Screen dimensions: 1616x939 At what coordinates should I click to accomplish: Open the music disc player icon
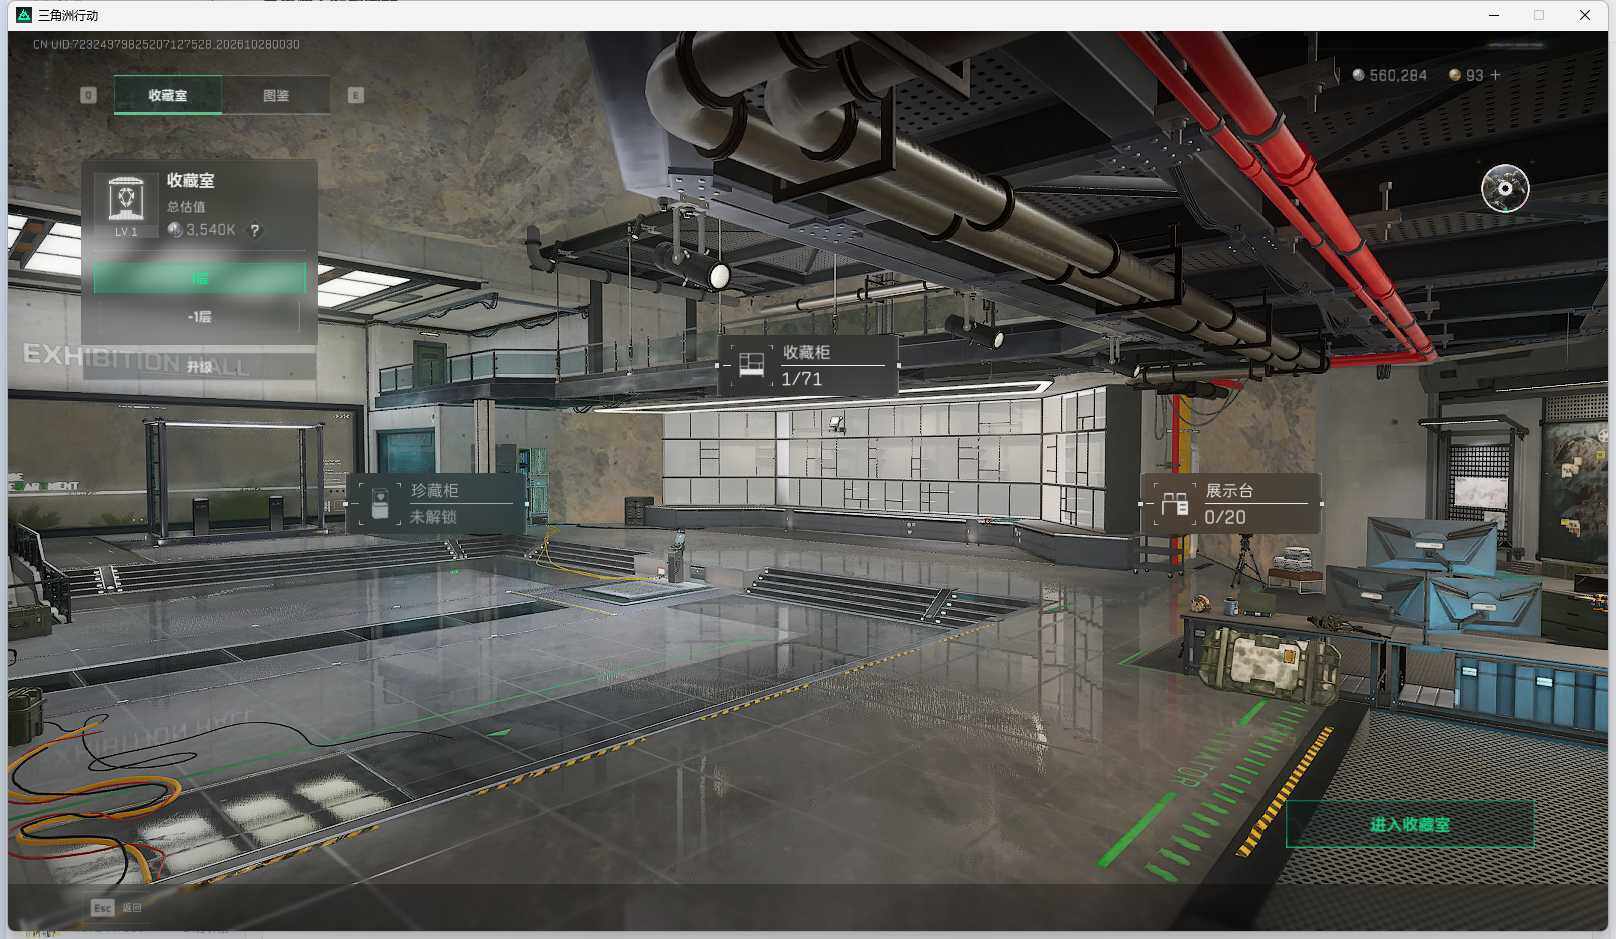pyautogui.click(x=1505, y=188)
